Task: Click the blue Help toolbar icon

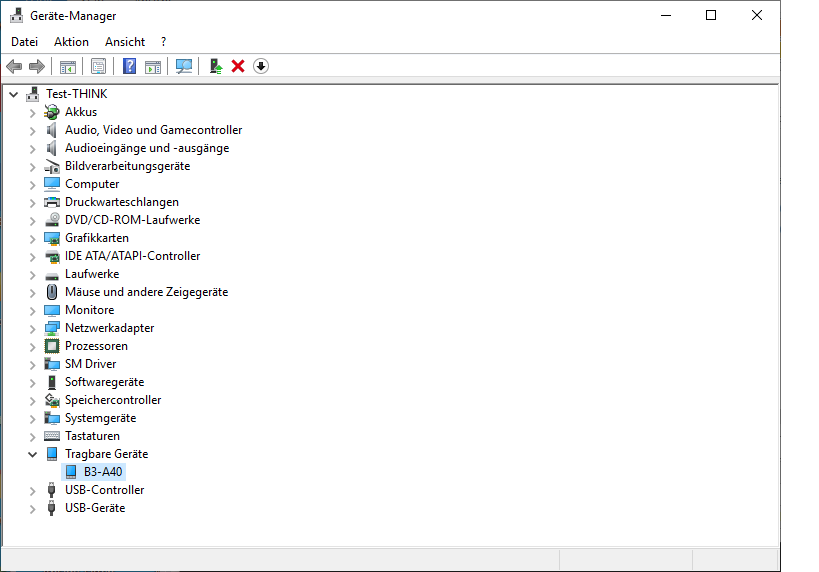Action: [129, 66]
